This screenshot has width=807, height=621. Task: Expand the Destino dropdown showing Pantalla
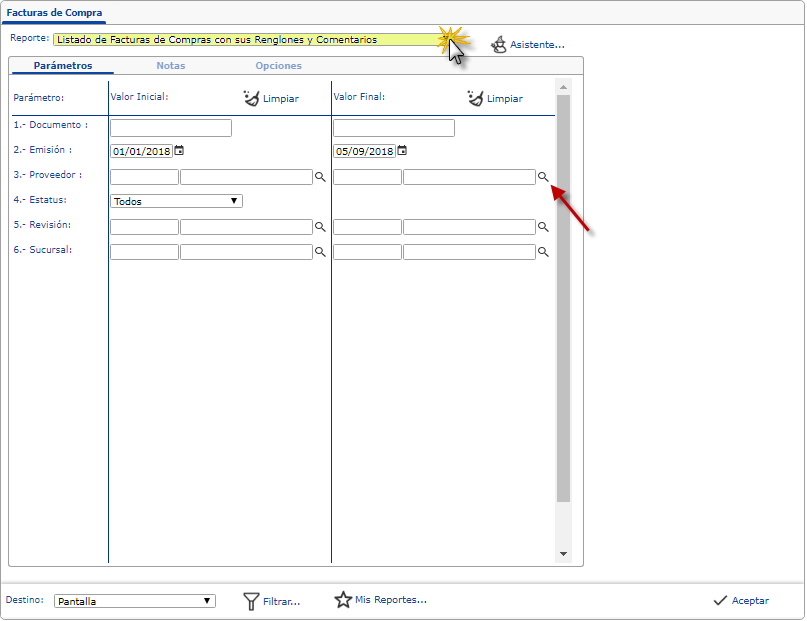(x=207, y=601)
